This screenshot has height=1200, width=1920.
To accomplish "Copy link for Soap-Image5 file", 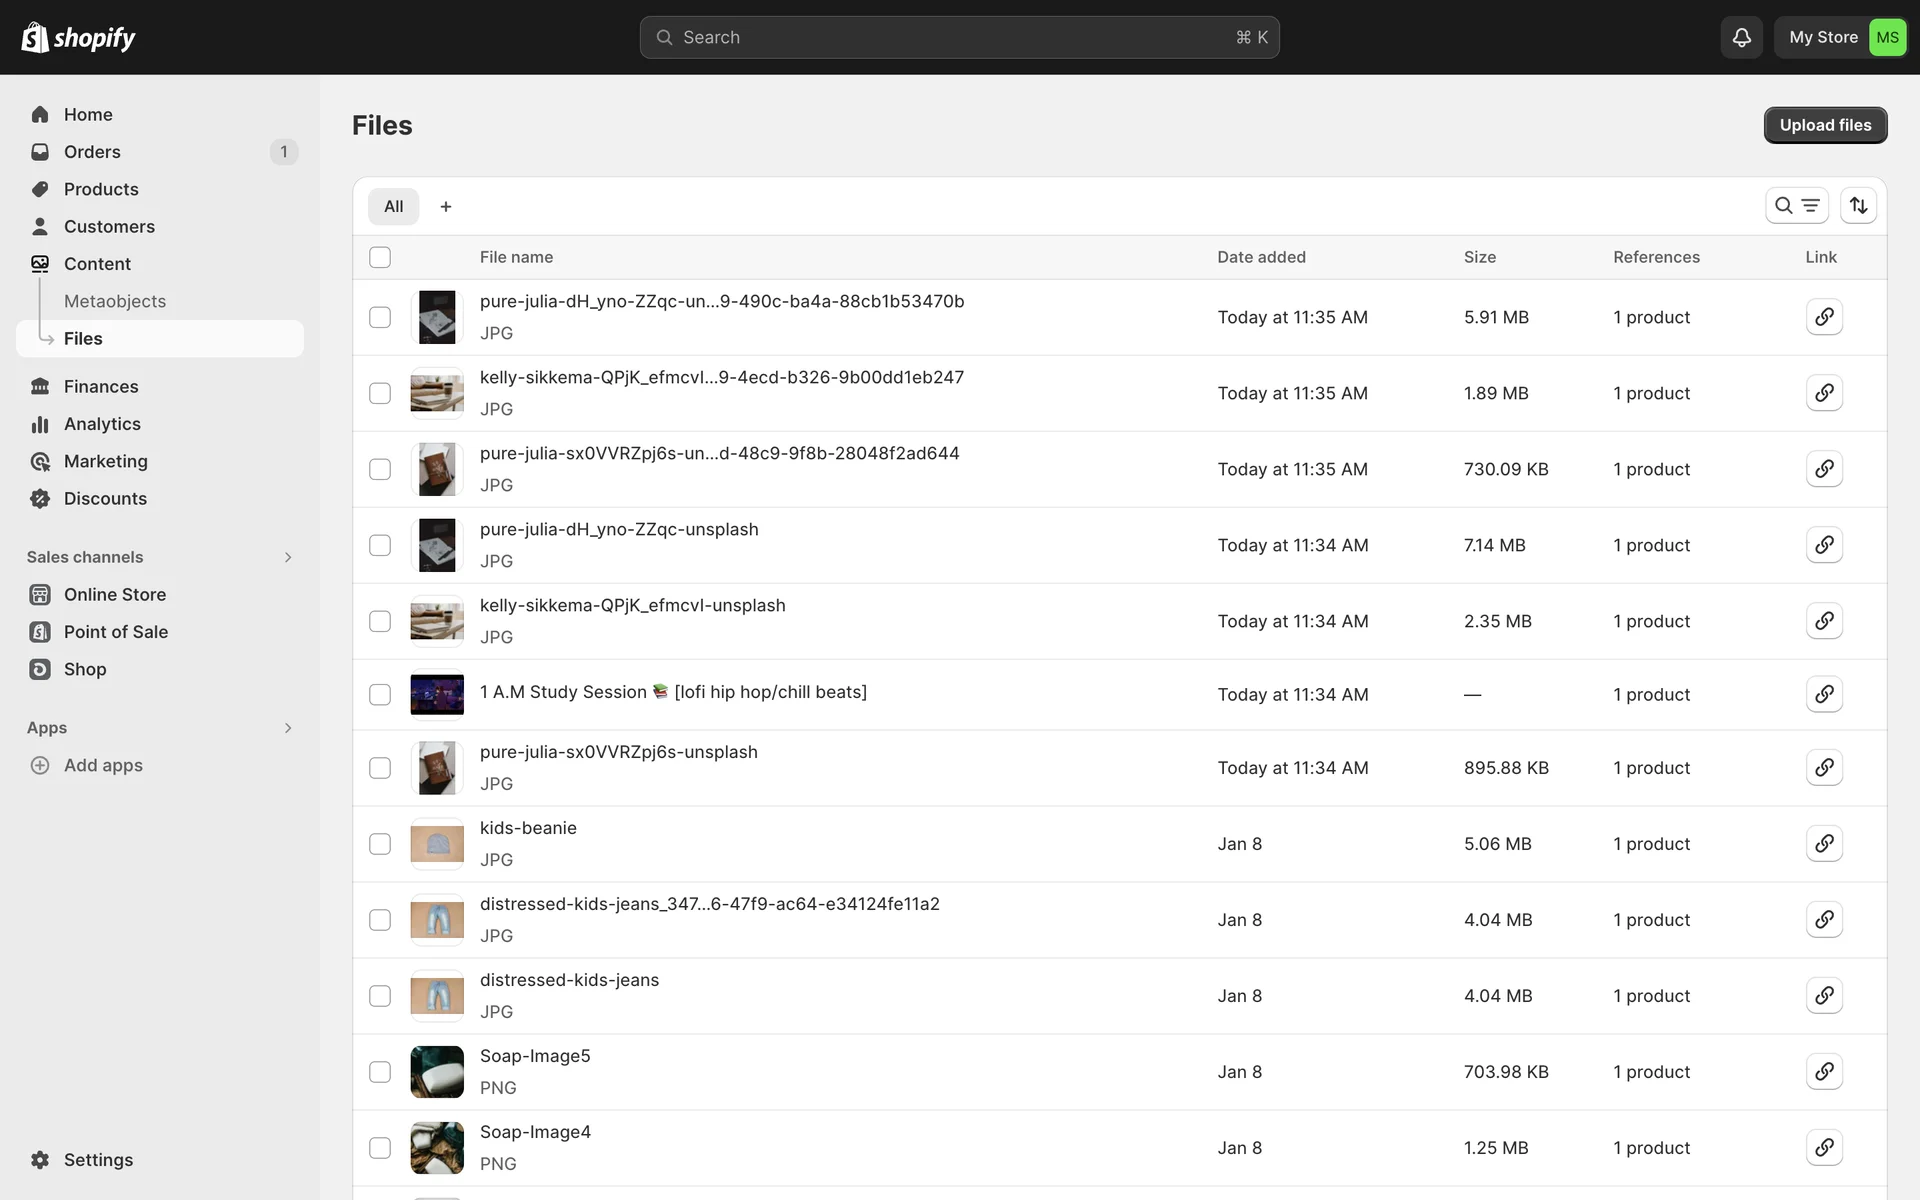I will pyautogui.click(x=1824, y=1072).
